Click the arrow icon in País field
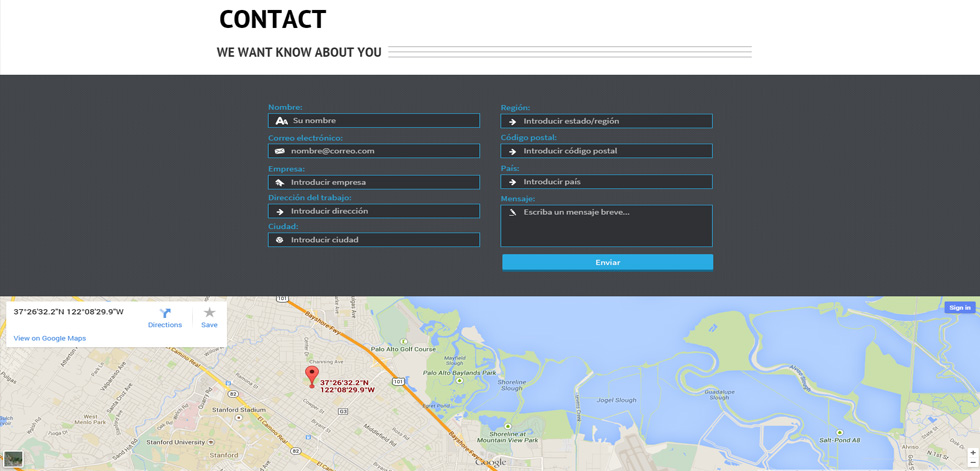The image size is (980, 471). click(512, 182)
